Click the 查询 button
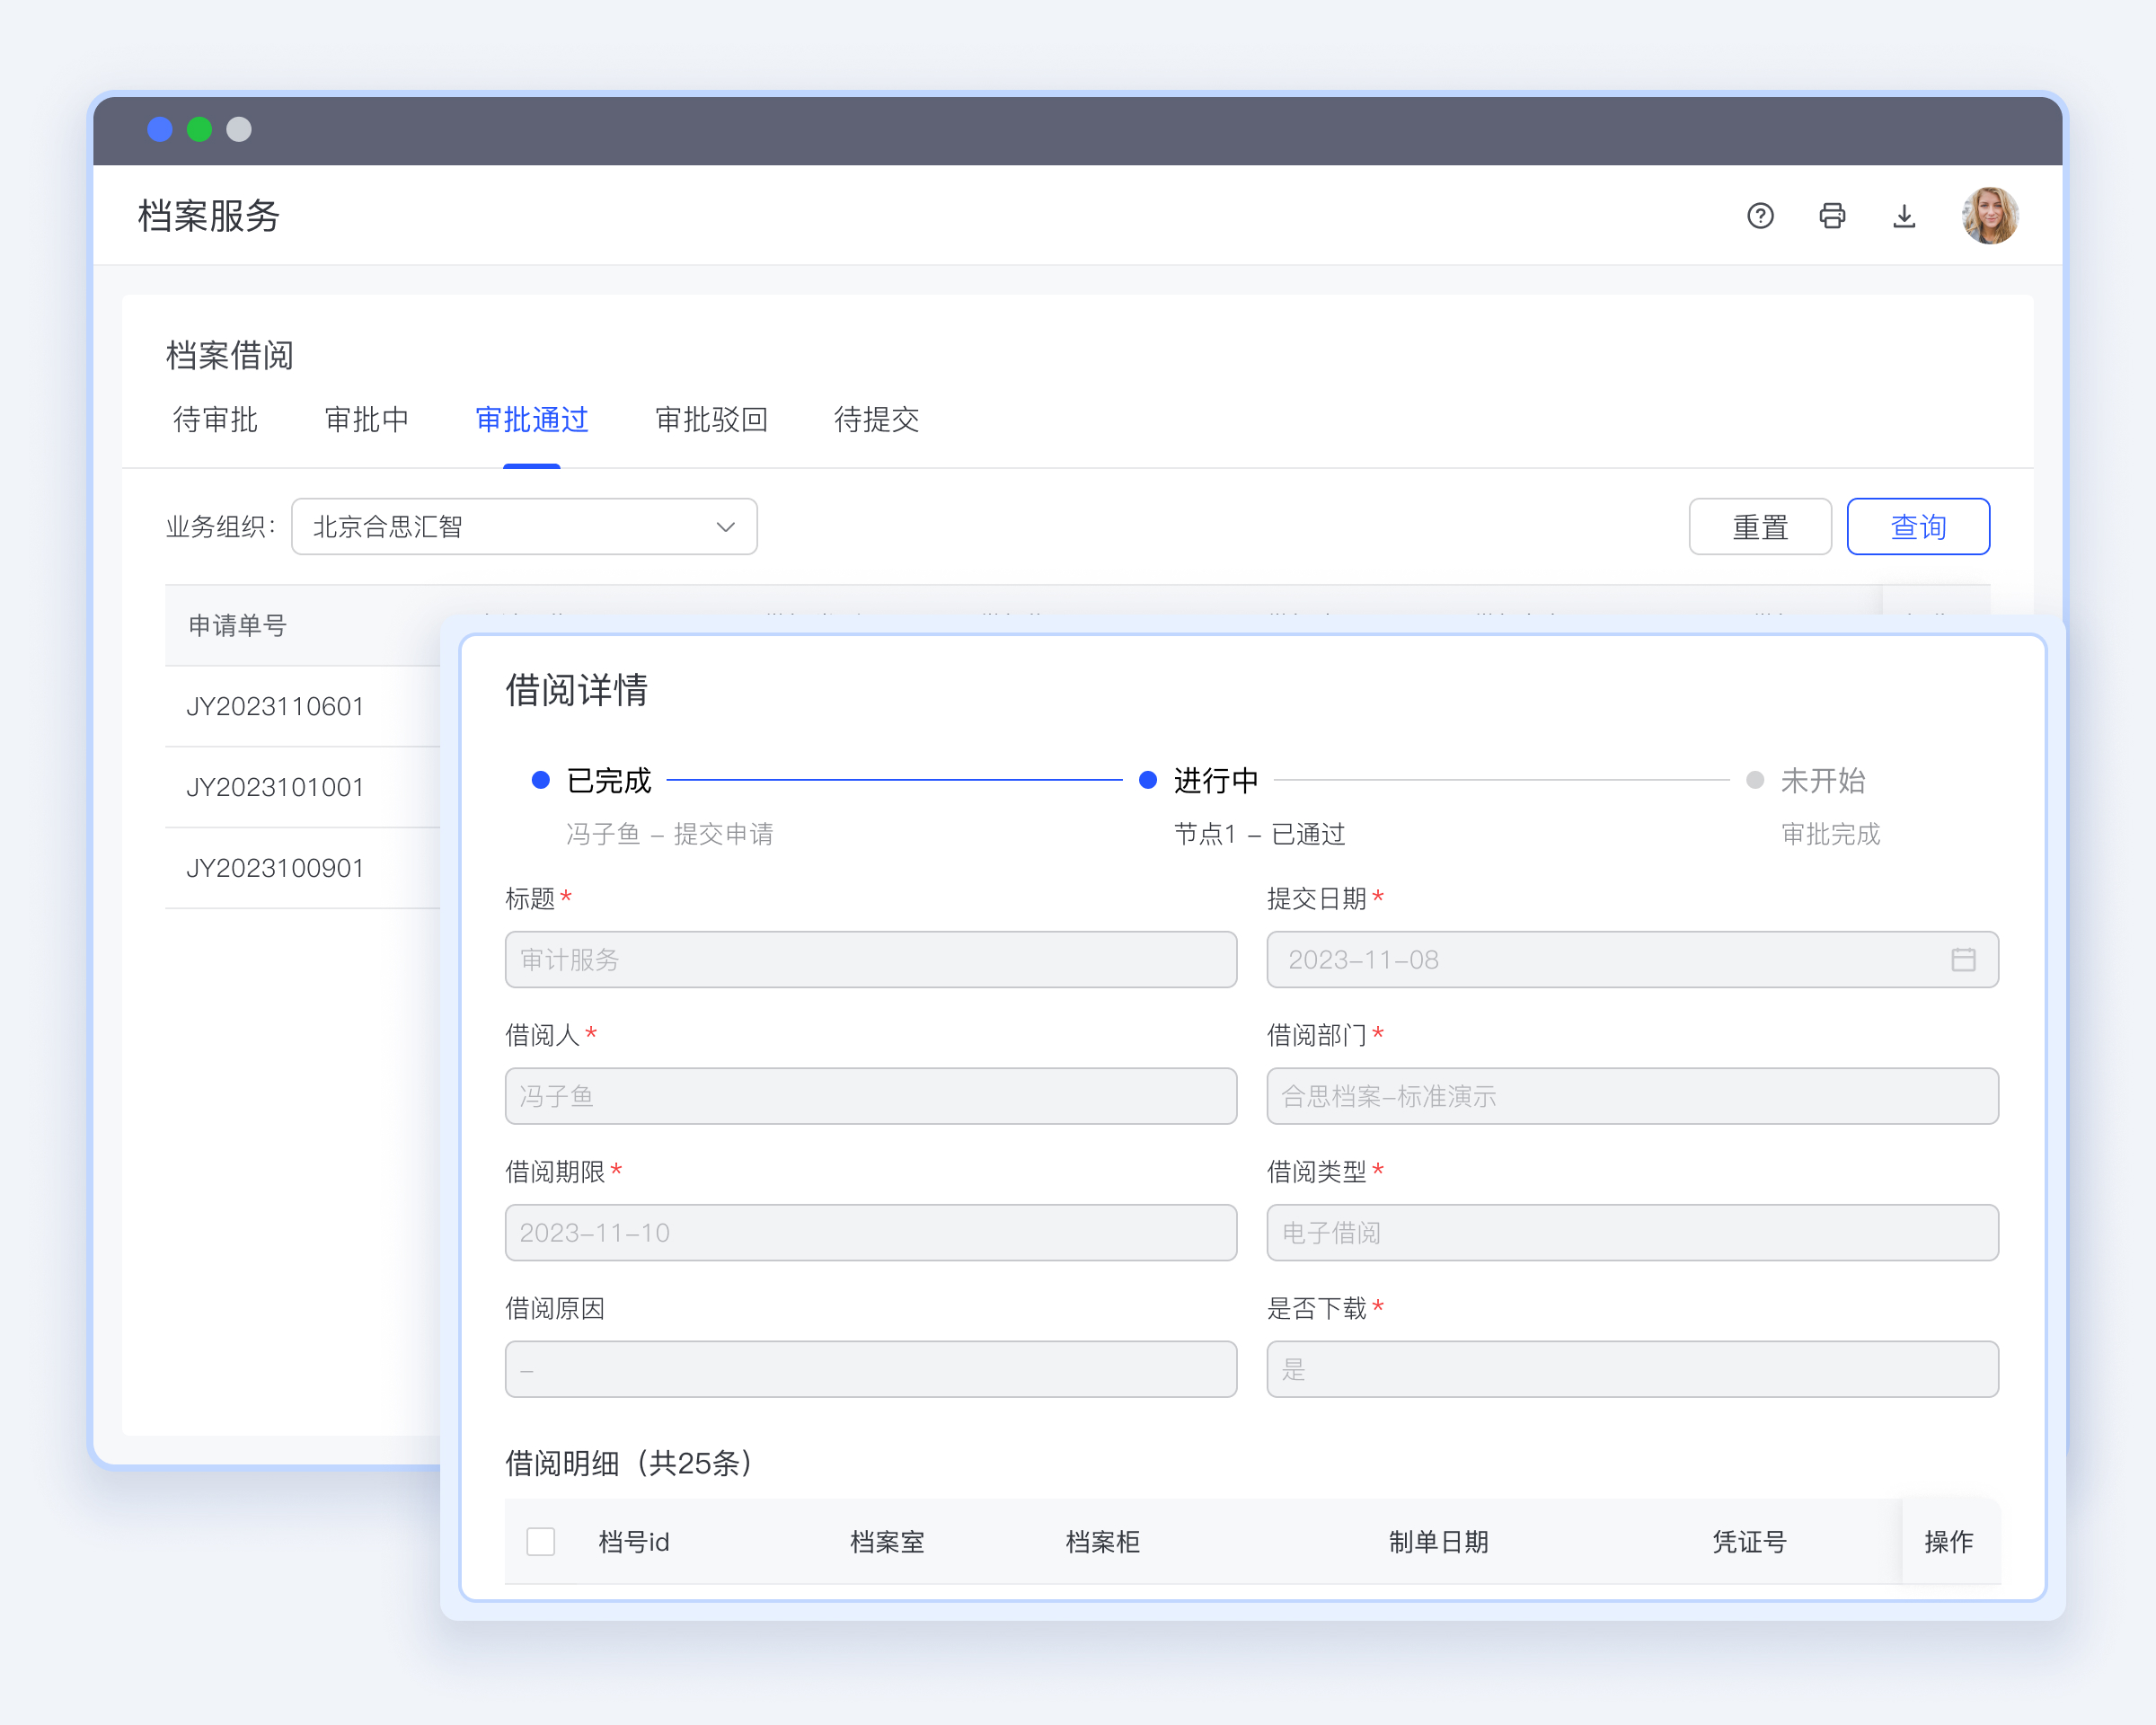This screenshot has height=1725, width=2156. (x=1917, y=527)
